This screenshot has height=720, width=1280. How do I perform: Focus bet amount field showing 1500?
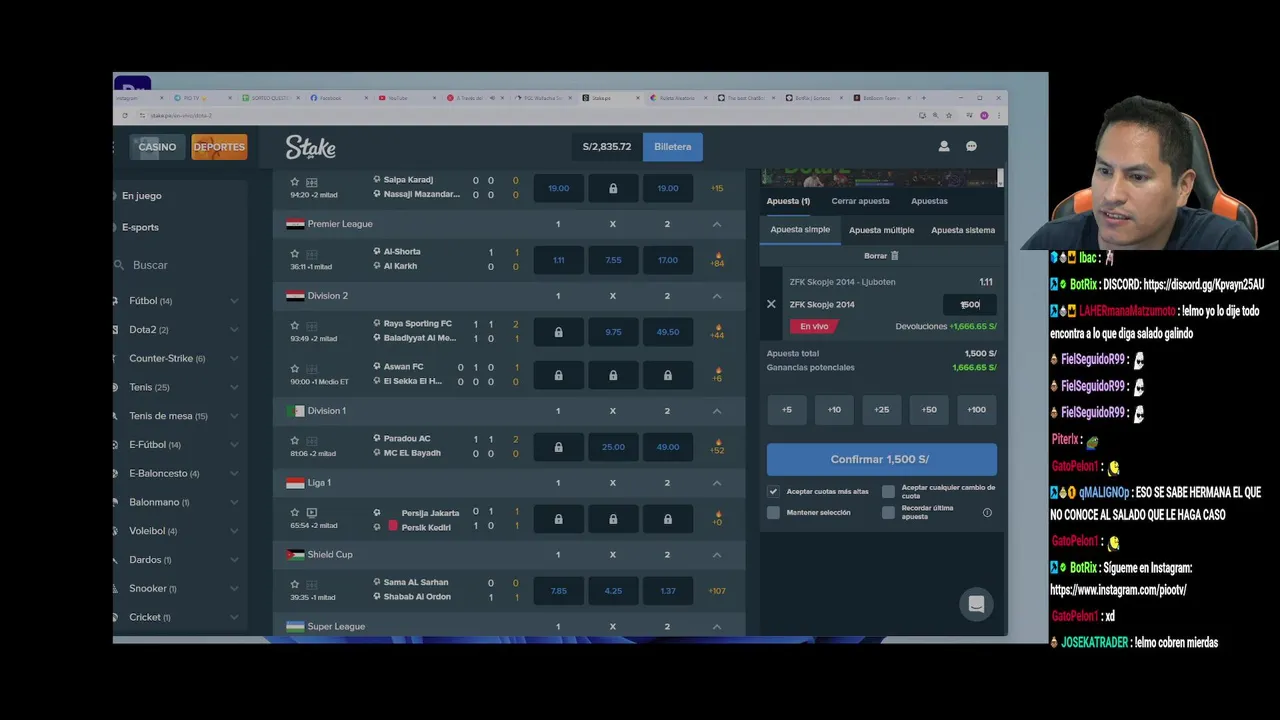pos(970,304)
